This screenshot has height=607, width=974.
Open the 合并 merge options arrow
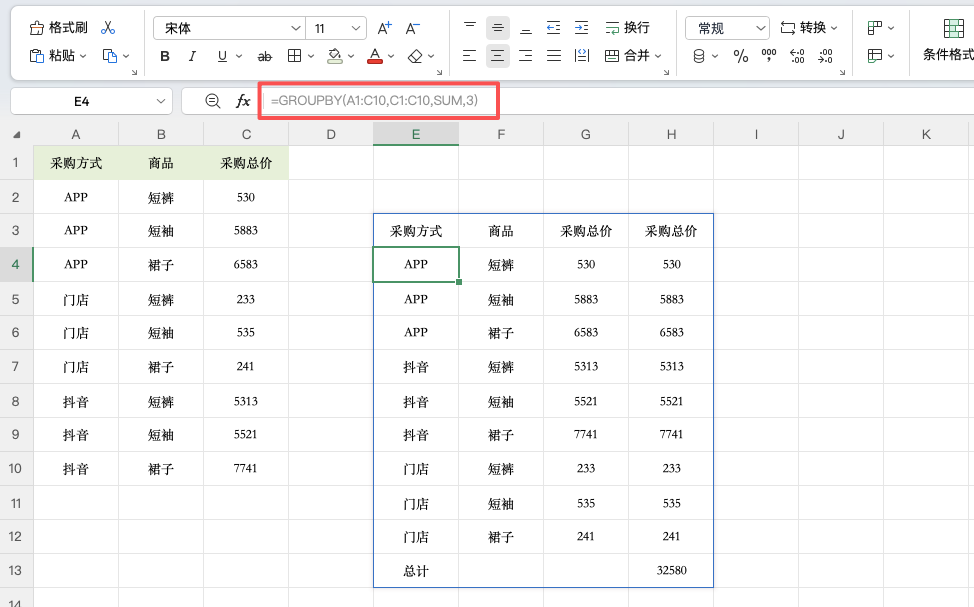(x=658, y=56)
